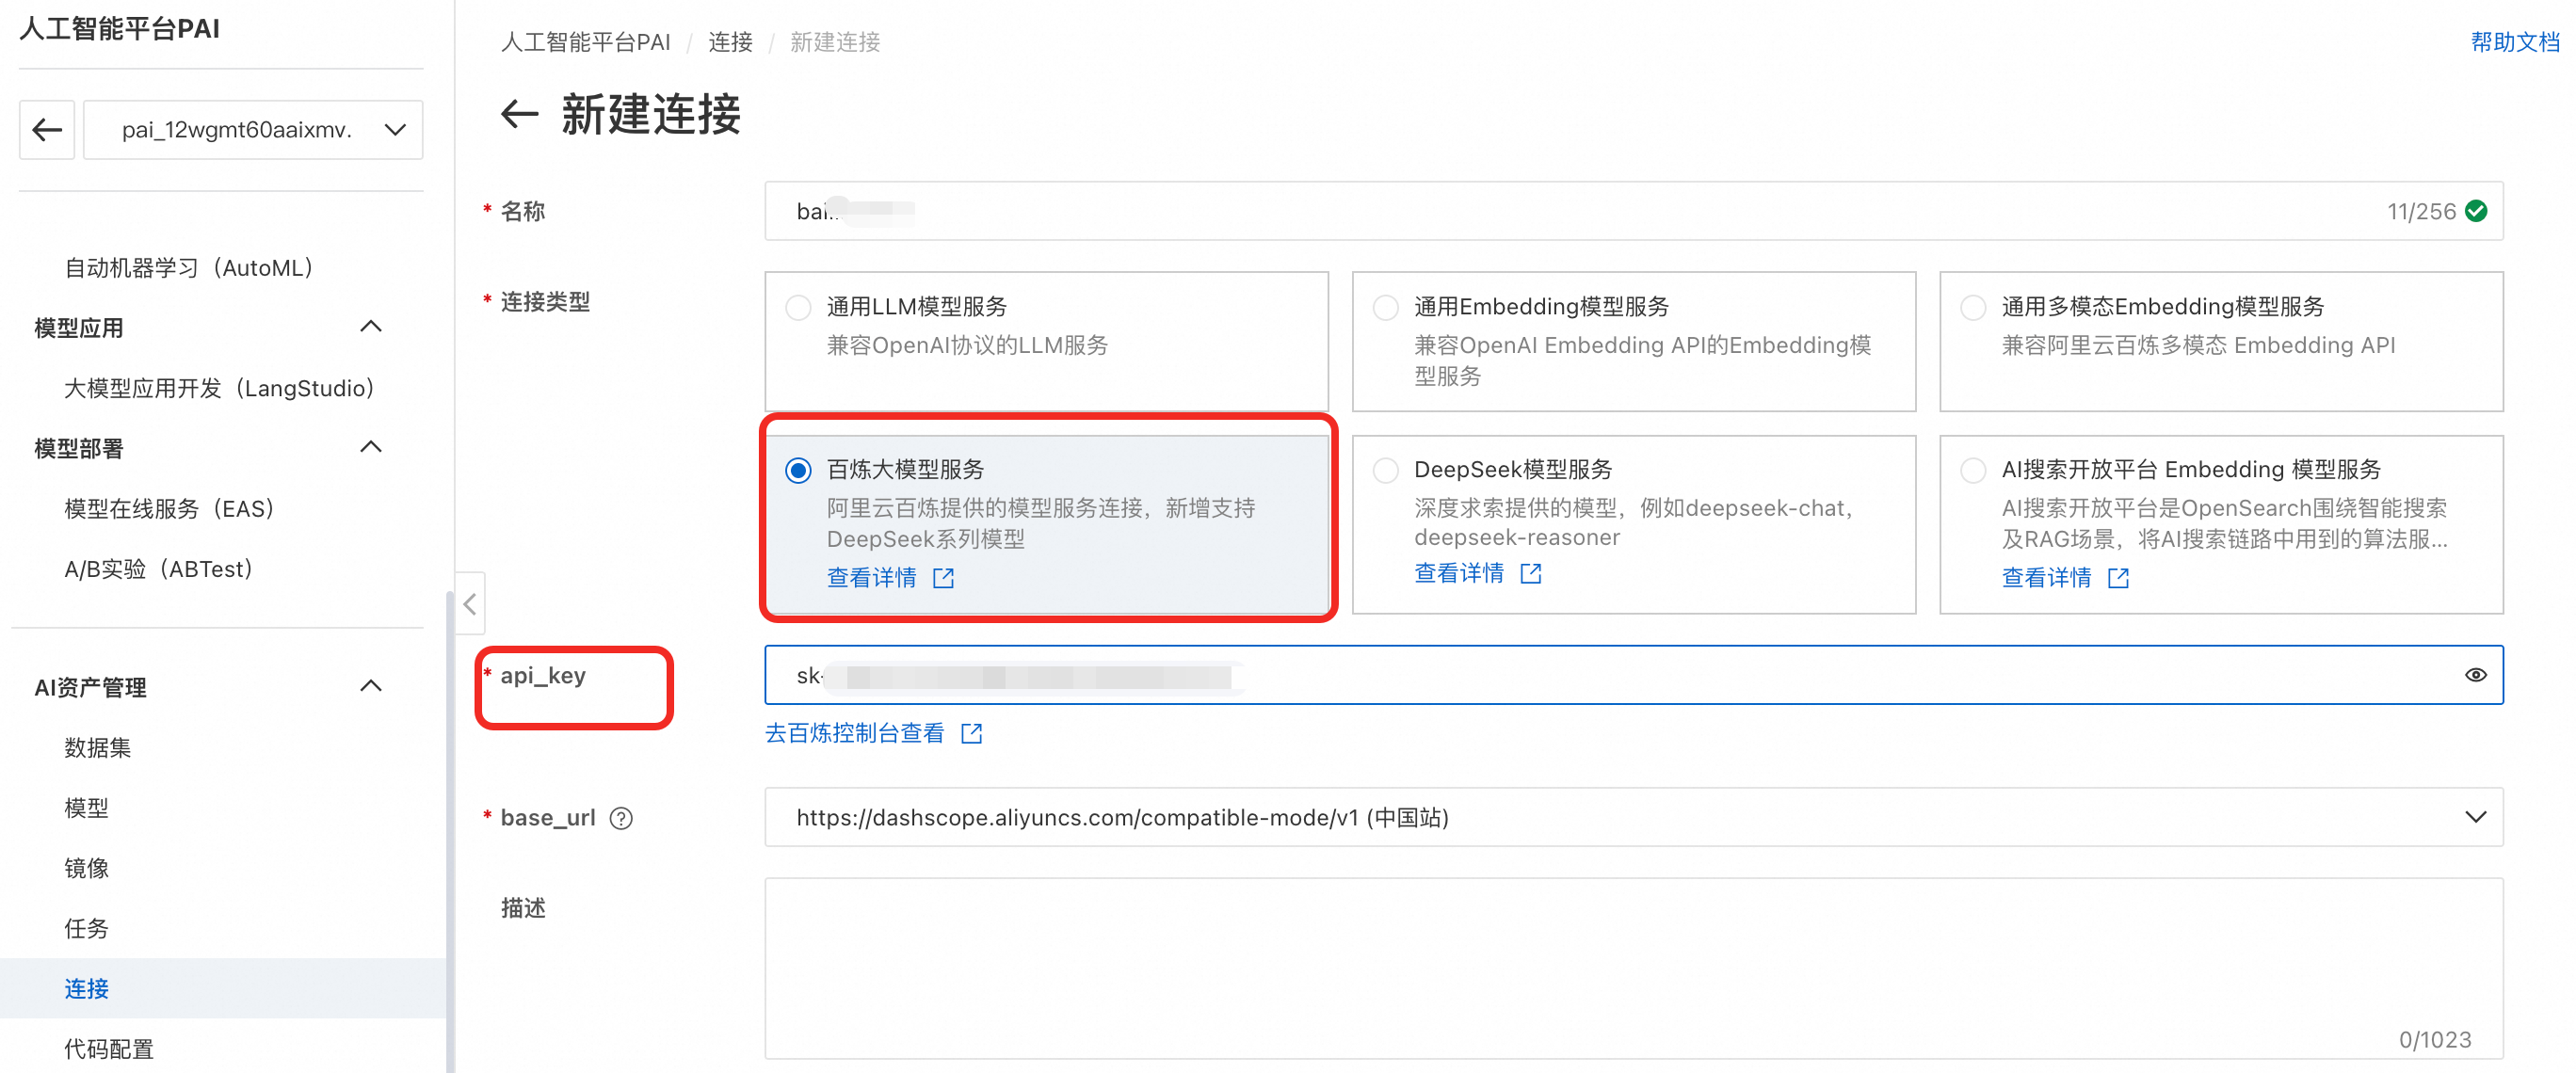Screen dimensions: 2576x1073
Task: Click the 0/1023 description counter
Action: (x=2434, y=1040)
